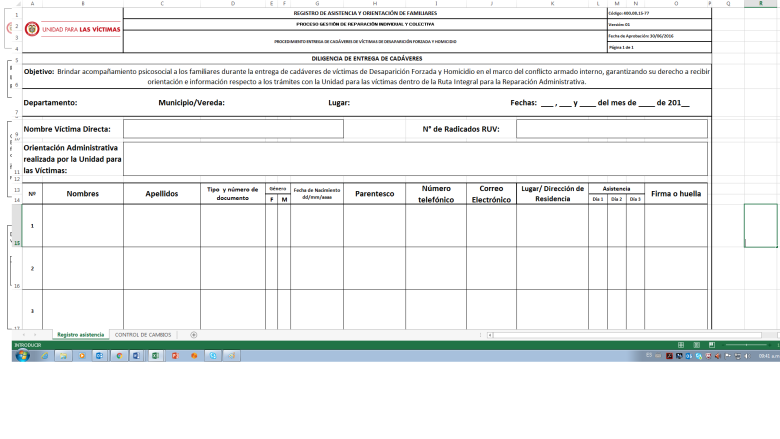This screenshot has width=780, height=439.
Task: Open Microsoft Word from the taskbar
Action: click(x=136, y=355)
